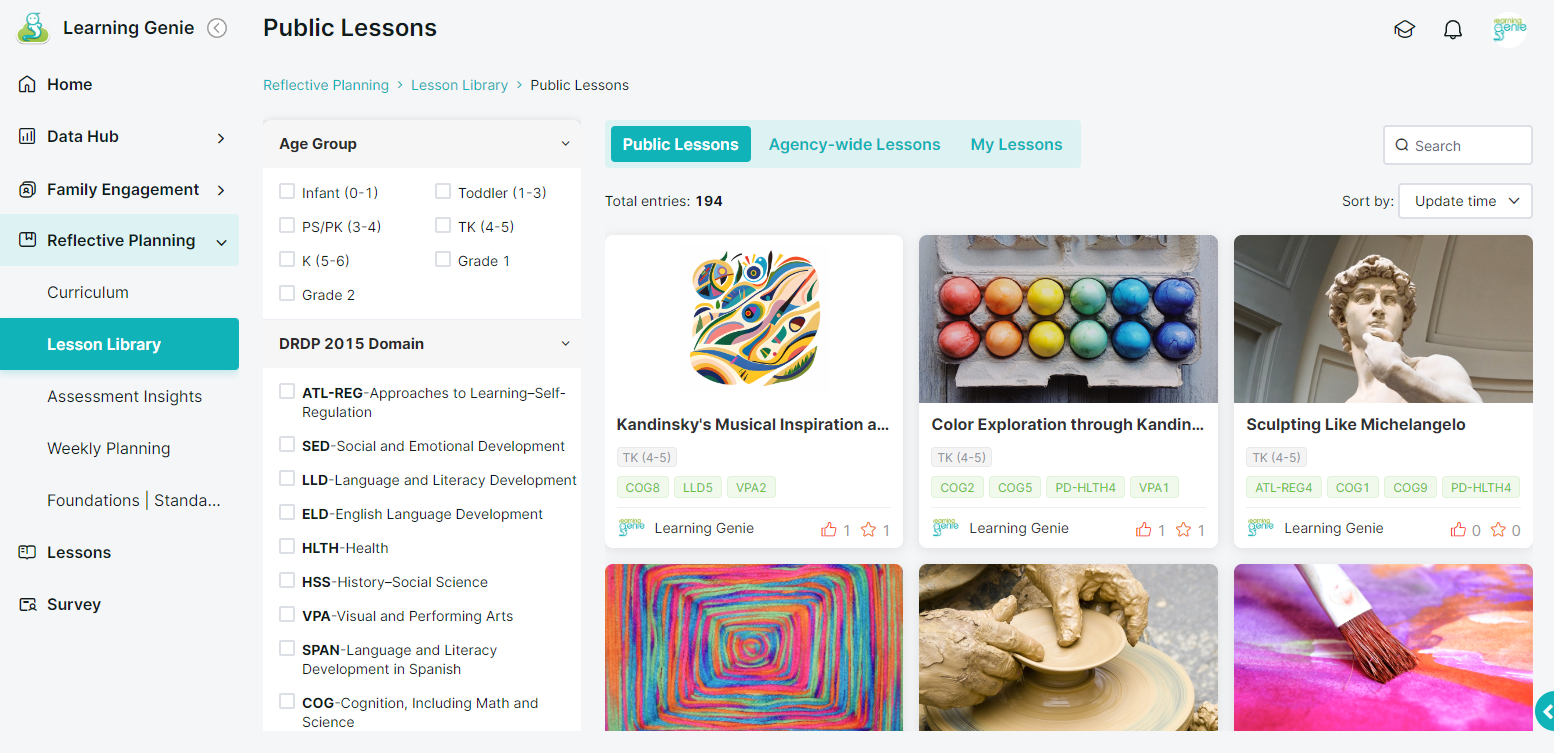
Task: Switch to the My Lessons tab
Action: click(x=1016, y=144)
